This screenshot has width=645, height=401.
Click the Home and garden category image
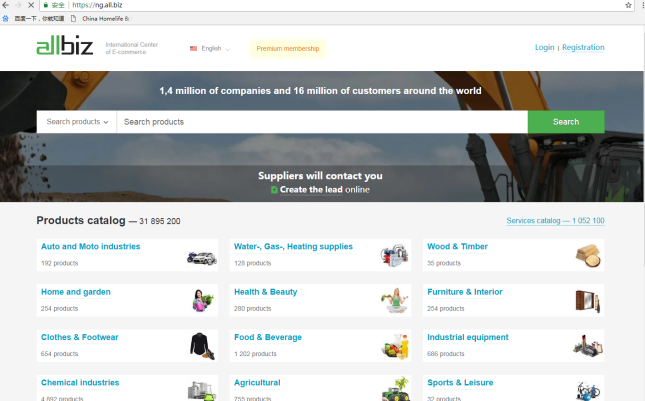tap(202, 300)
